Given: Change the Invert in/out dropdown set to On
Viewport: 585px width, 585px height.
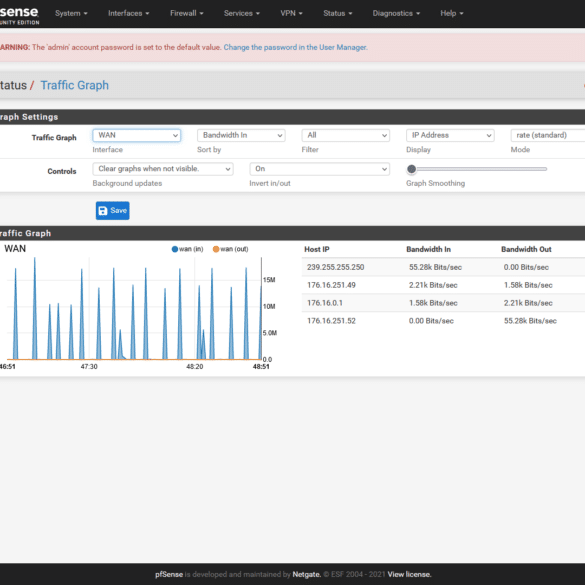Looking at the screenshot, I should (x=319, y=169).
